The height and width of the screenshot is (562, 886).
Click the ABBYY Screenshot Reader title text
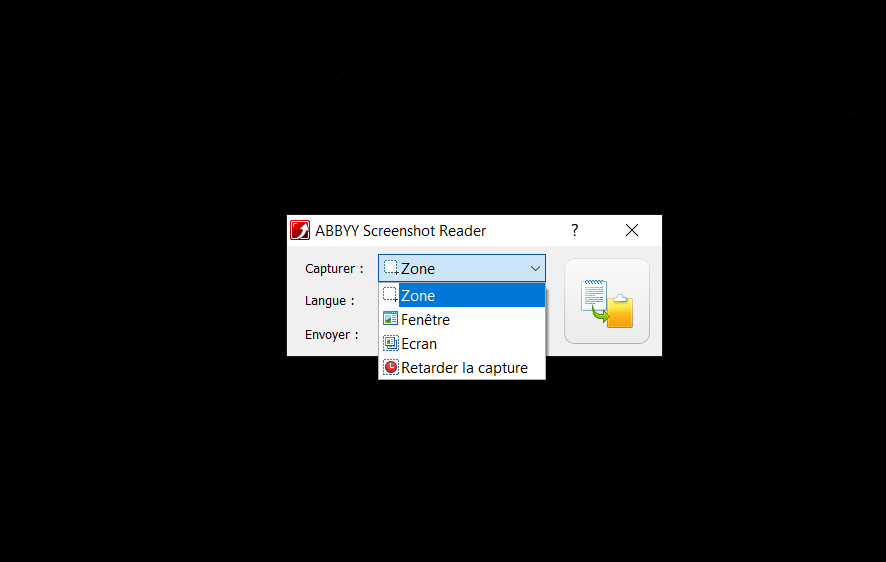click(401, 231)
